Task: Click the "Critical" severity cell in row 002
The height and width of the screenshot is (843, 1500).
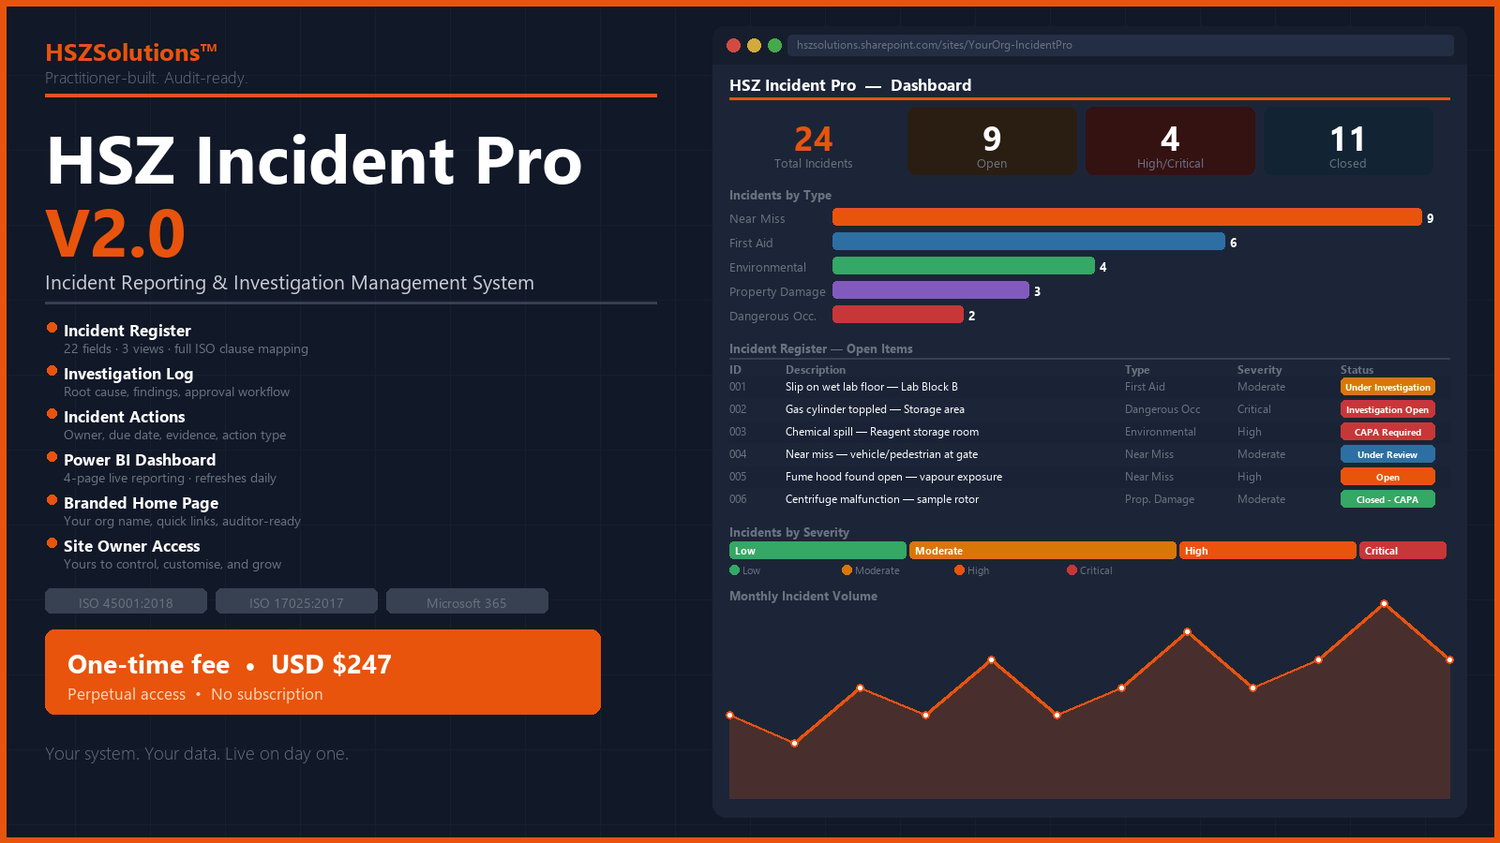Action: [1254, 409]
